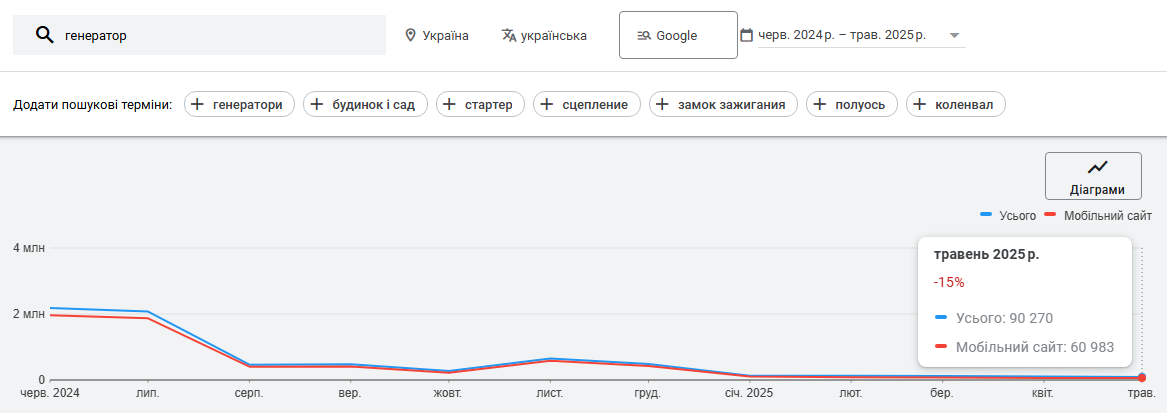
Task: Add the сцепление search term
Action: pos(586,104)
